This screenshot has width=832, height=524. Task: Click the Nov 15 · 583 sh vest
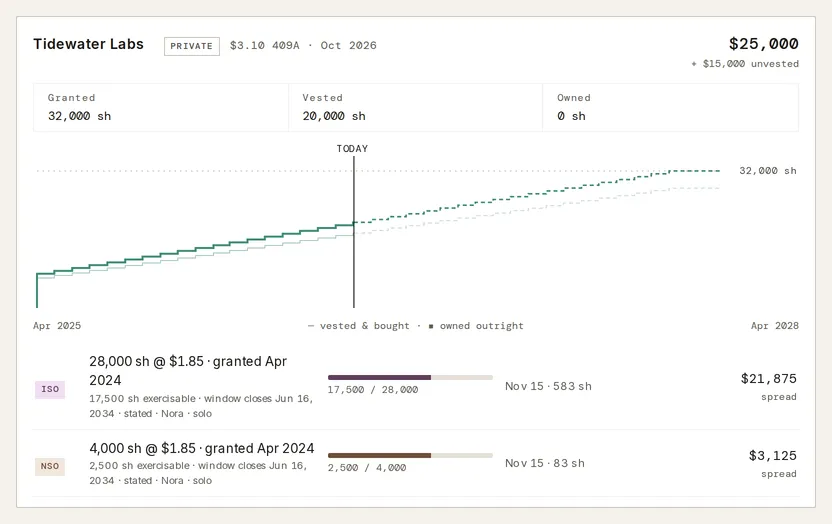[548, 386]
